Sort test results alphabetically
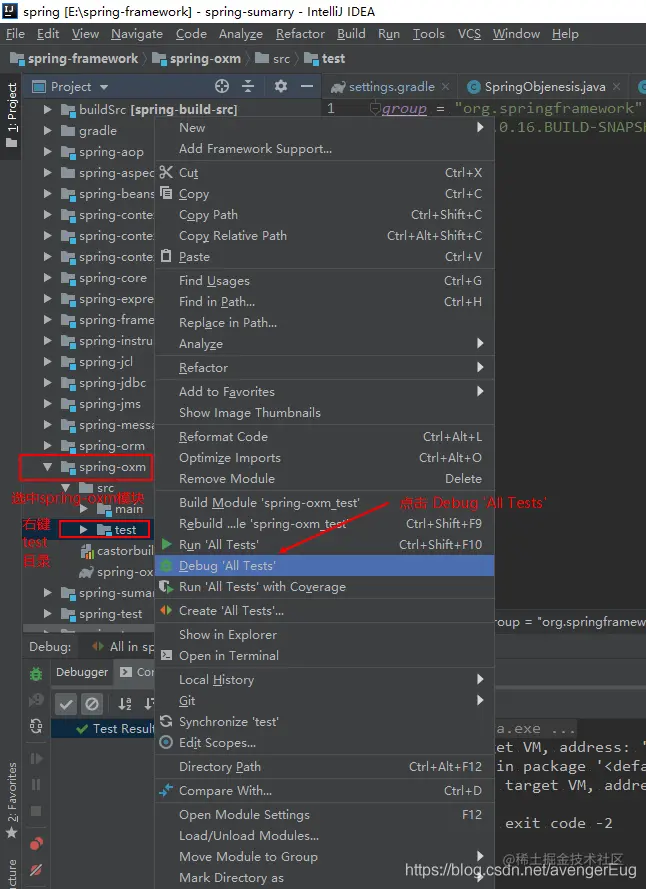This screenshot has width=646, height=889. click(x=125, y=704)
